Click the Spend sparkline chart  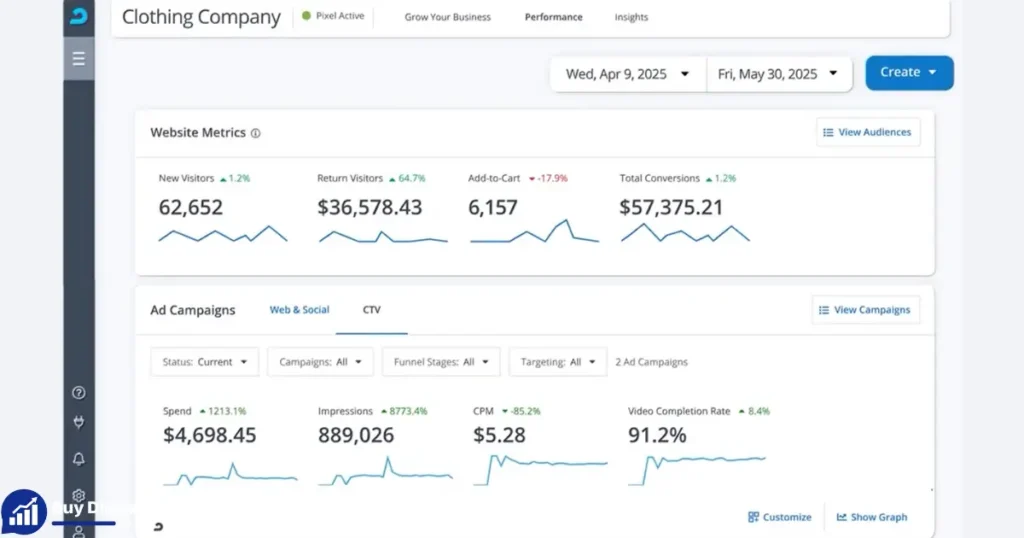pyautogui.click(x=230, y=475)
